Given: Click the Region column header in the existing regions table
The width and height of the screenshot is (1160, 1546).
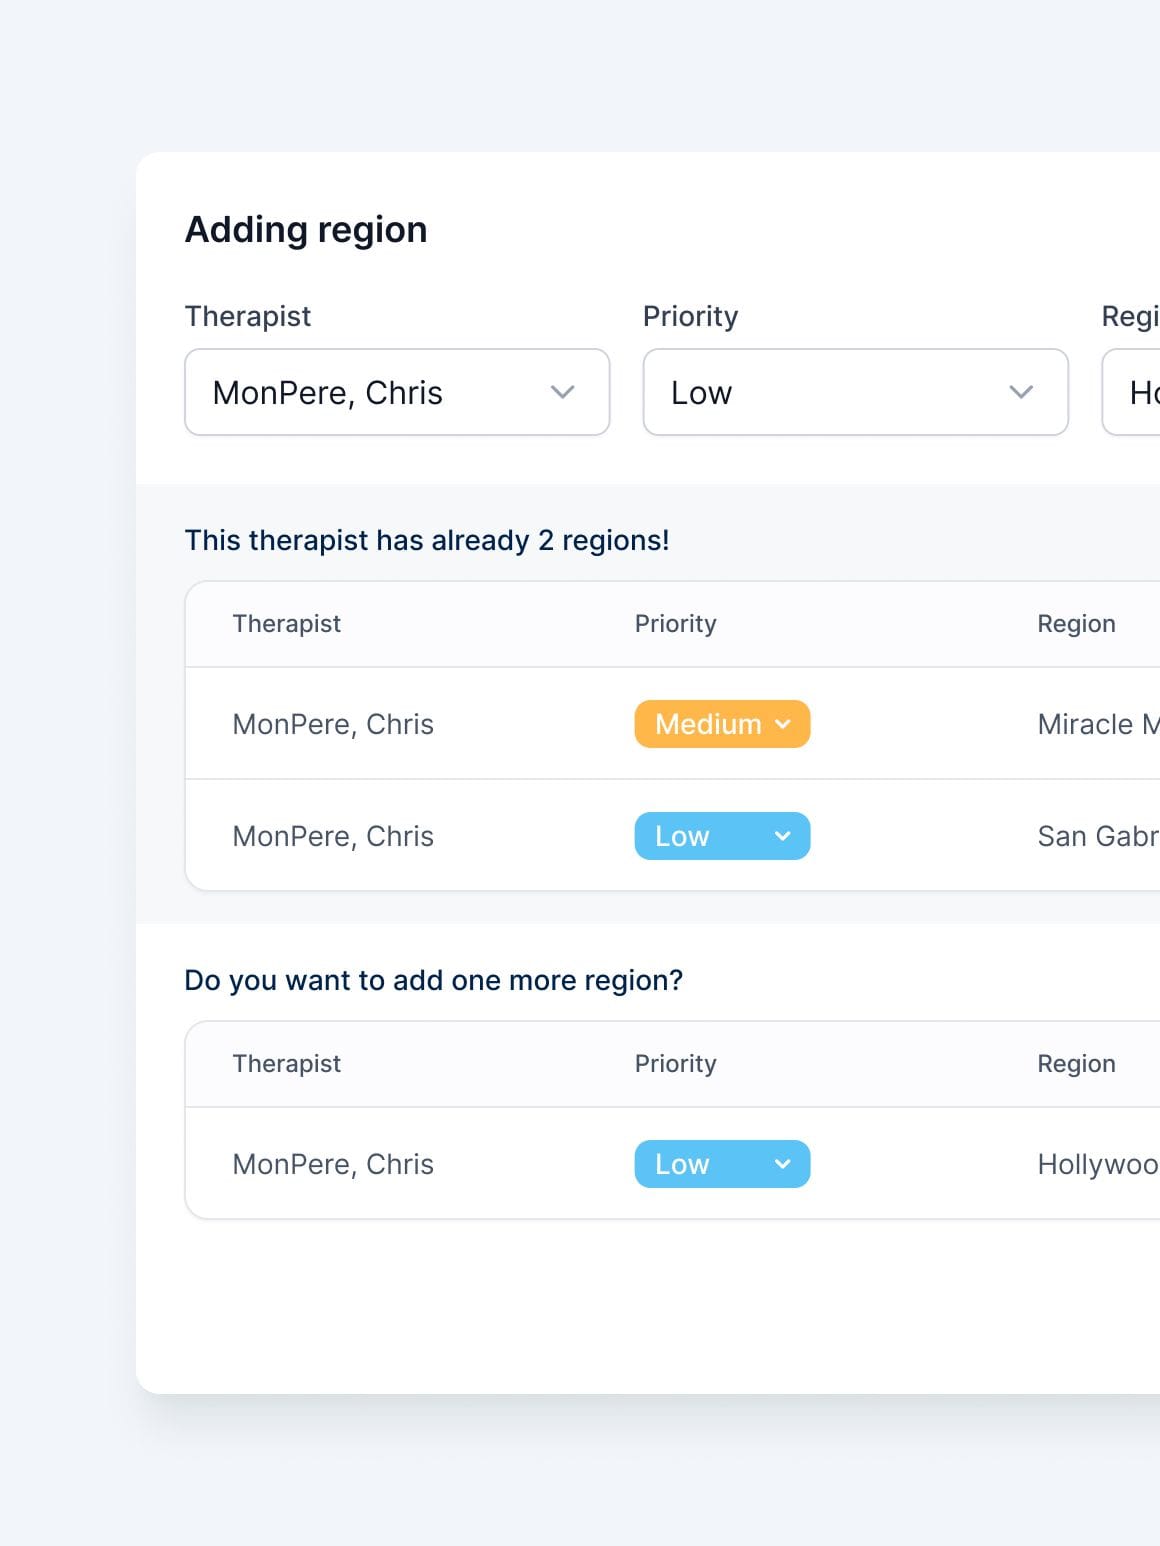Looking at the screenshot, I should click(1076, 624).
